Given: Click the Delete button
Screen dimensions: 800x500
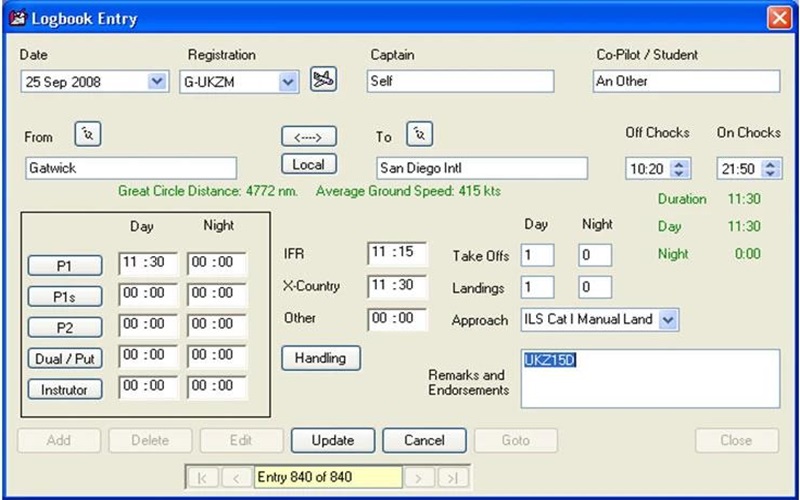Looking at the screenshot, I should tap(150, 440).
